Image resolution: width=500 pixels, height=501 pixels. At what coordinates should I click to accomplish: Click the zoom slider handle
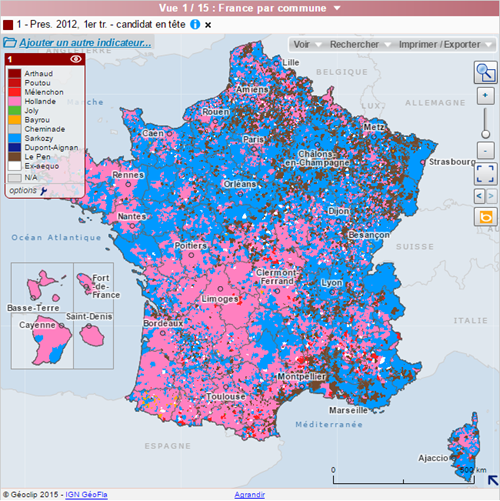485,134
